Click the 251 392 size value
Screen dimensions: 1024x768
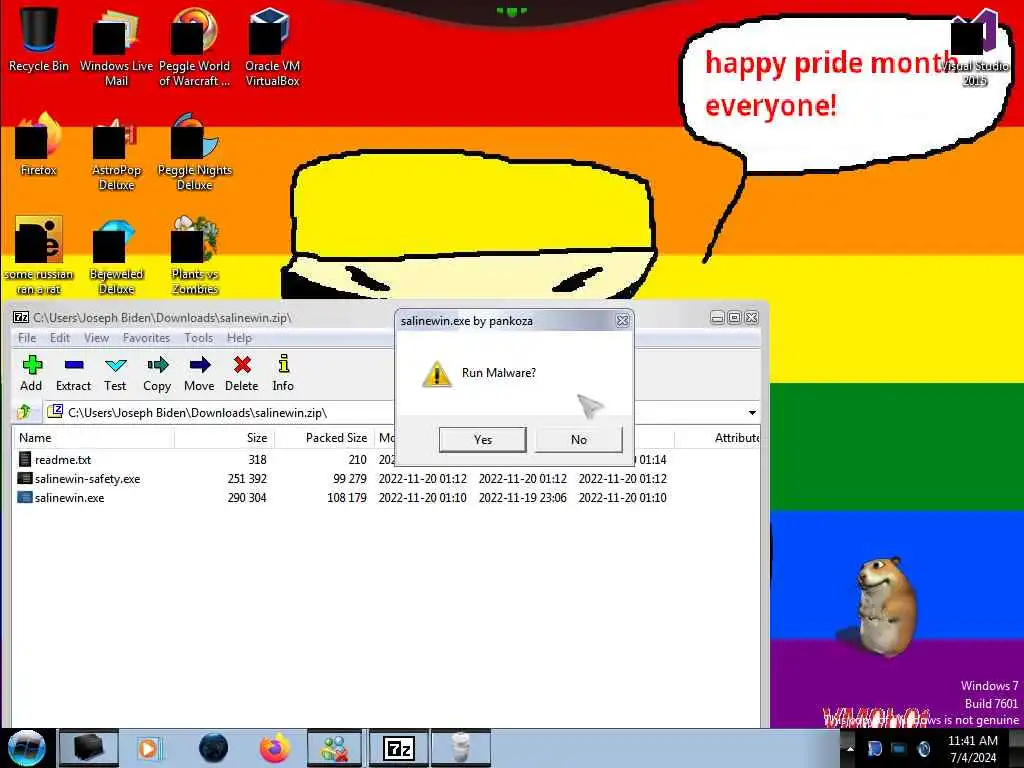(x=247, y=479)
